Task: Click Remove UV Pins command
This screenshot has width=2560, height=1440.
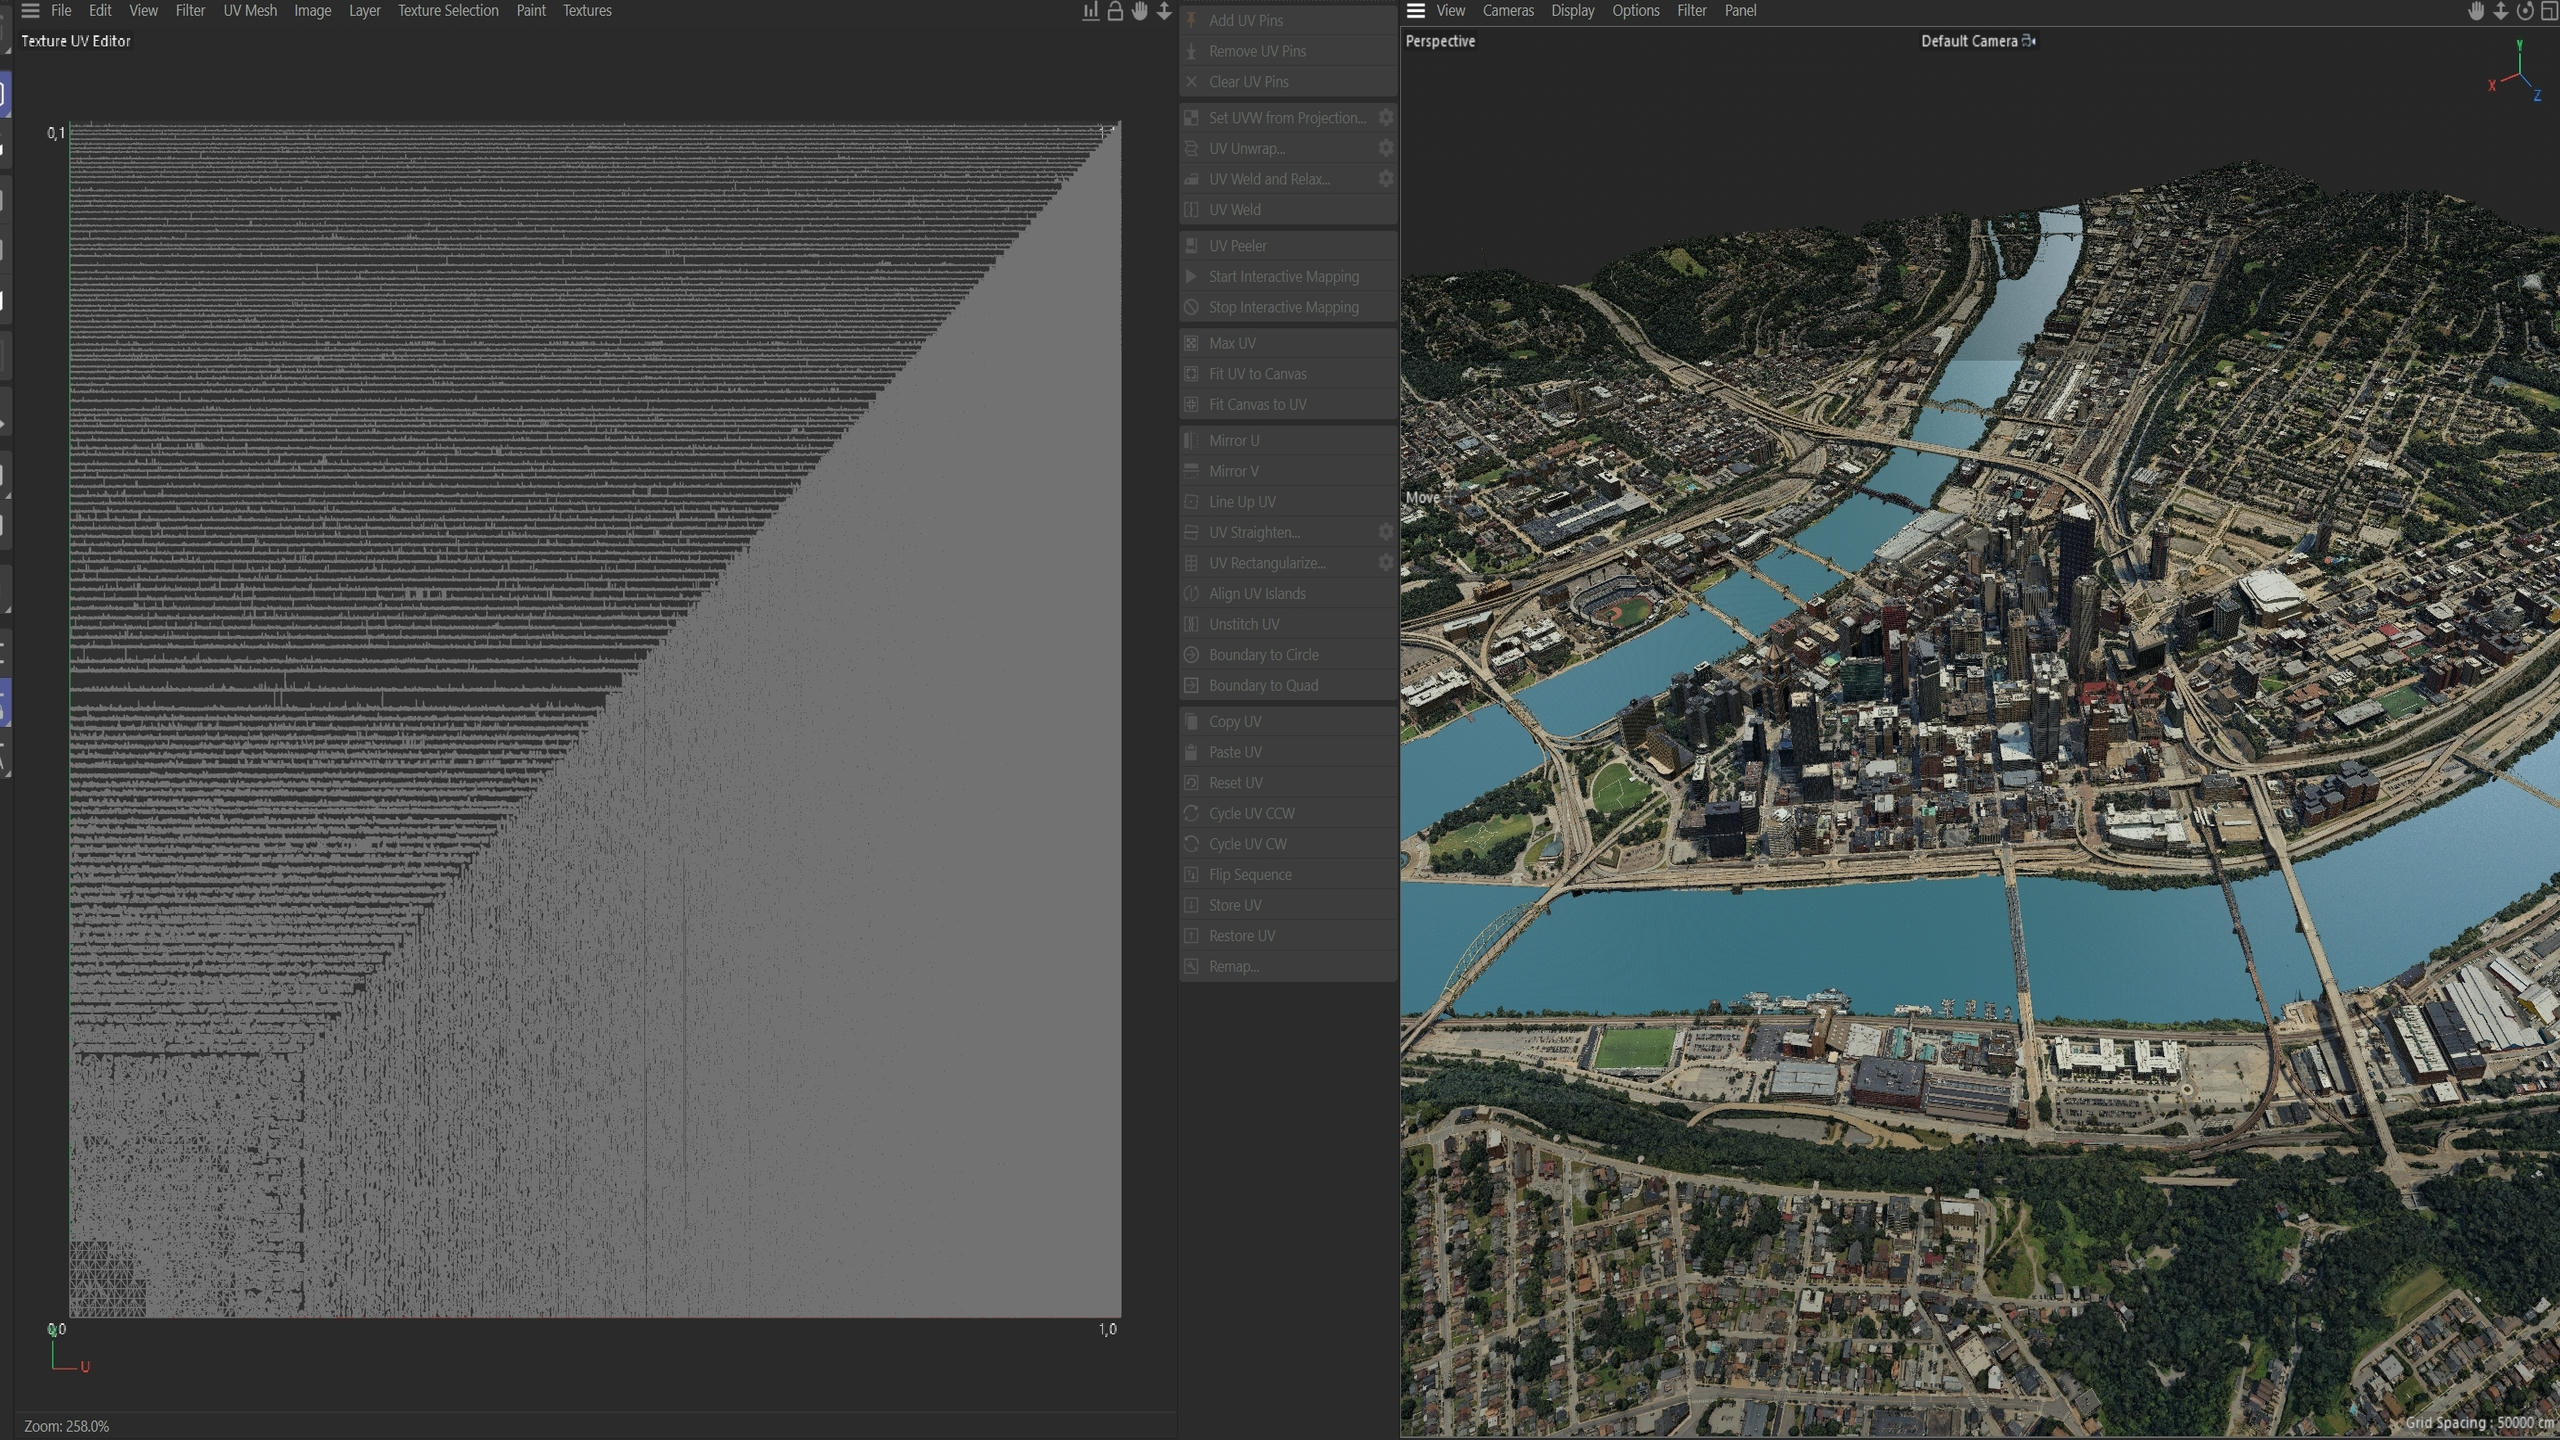Action: point(1288,51)
